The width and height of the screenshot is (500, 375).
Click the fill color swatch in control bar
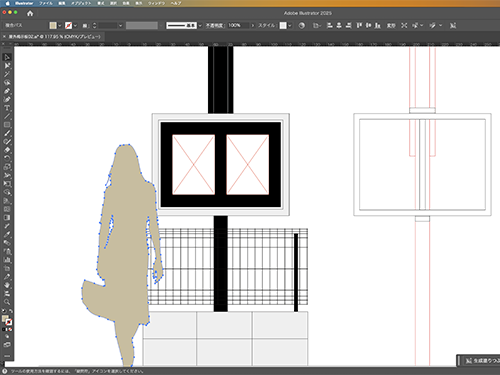click(53, 25)
